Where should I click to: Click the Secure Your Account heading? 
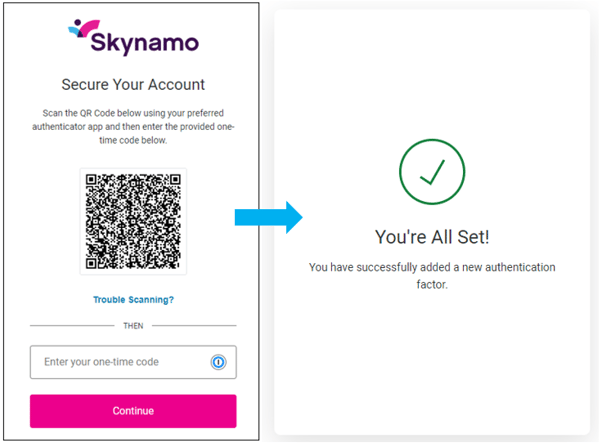pos(133,84)
